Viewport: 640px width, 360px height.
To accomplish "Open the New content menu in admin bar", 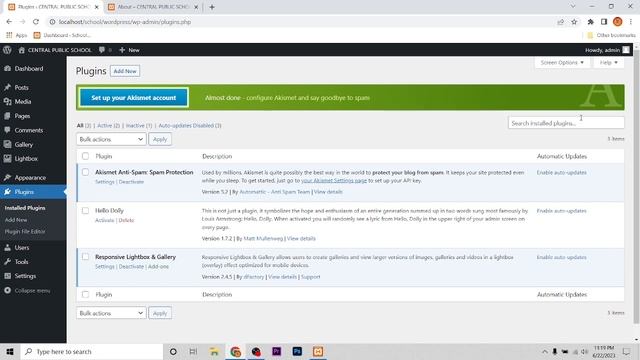I will pyautogui.click(x=129, y=50).
